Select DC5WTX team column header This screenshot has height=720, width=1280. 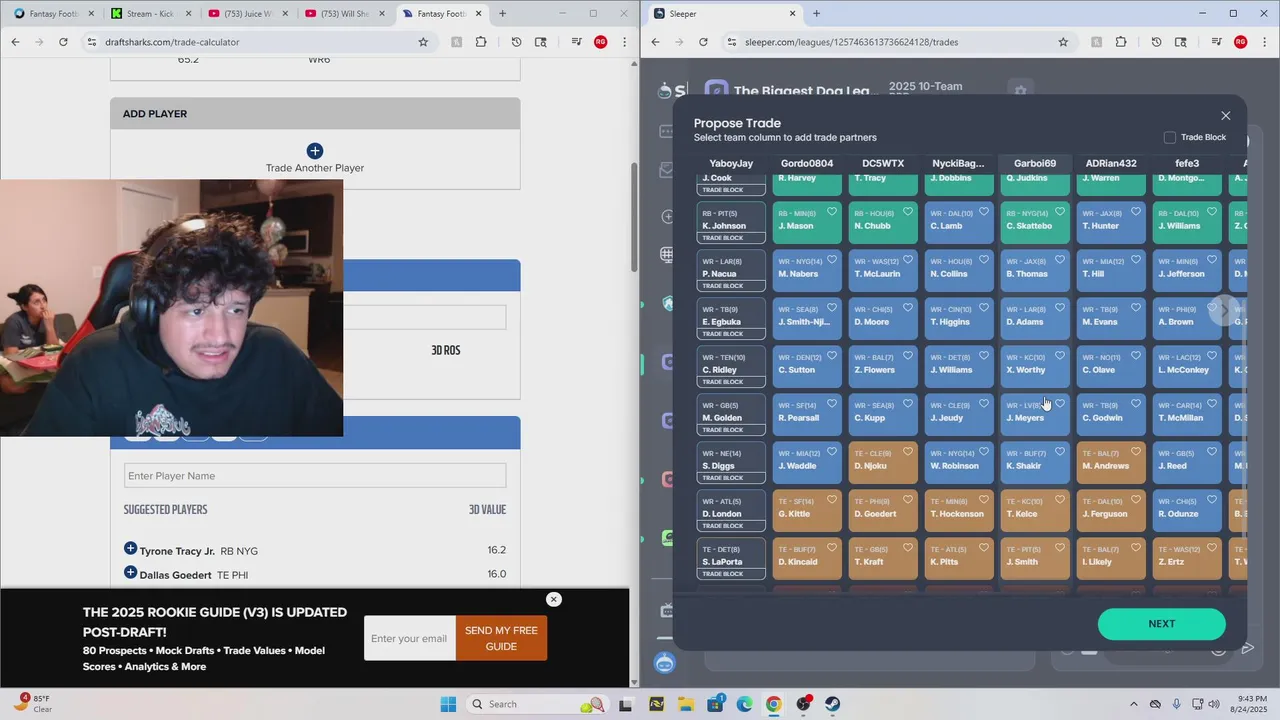(x=883, y=163)
